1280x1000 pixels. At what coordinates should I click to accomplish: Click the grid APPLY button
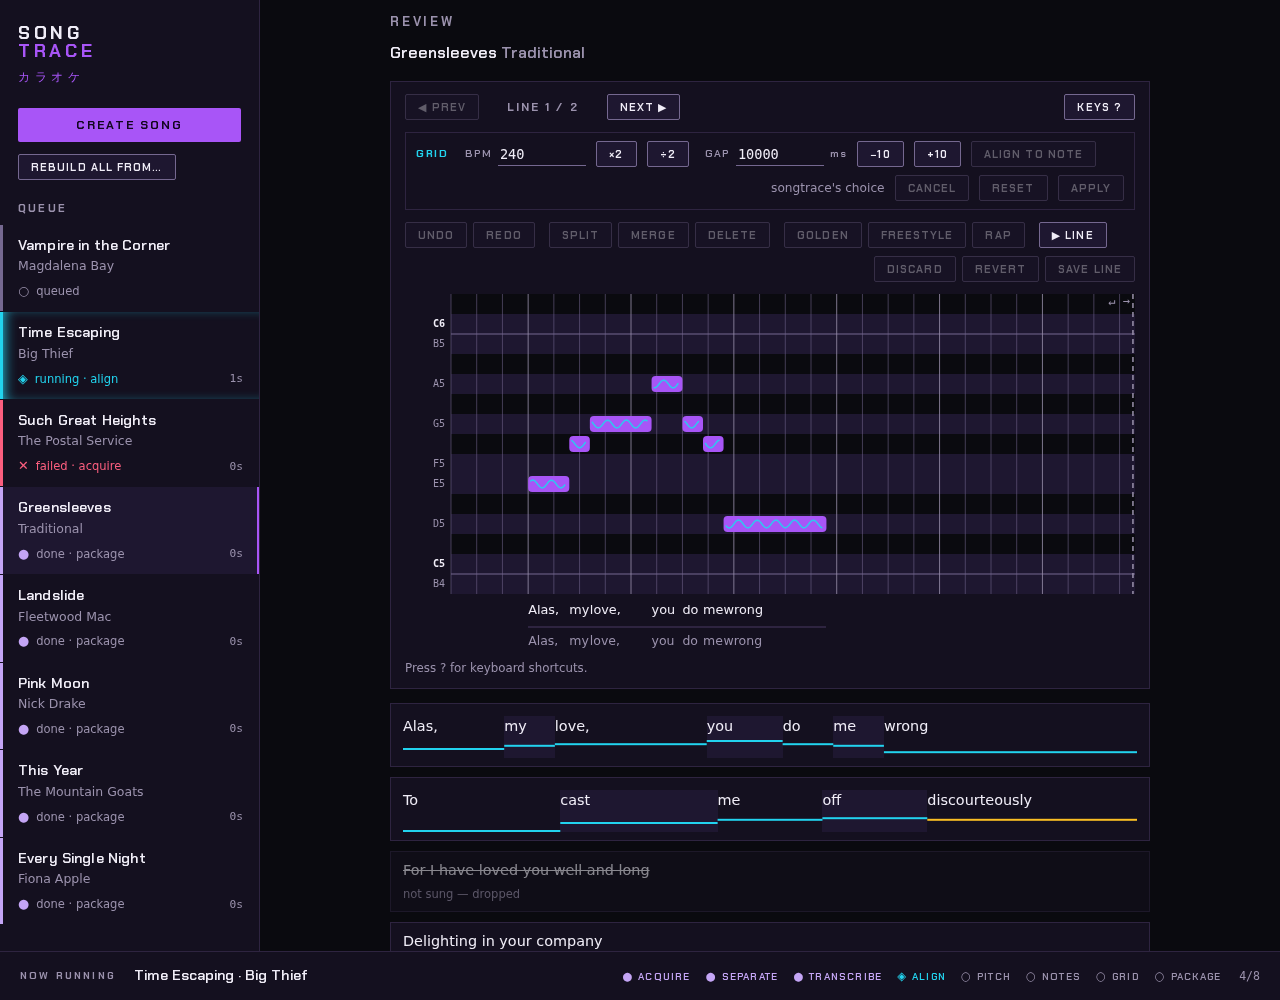[1091, 188]
